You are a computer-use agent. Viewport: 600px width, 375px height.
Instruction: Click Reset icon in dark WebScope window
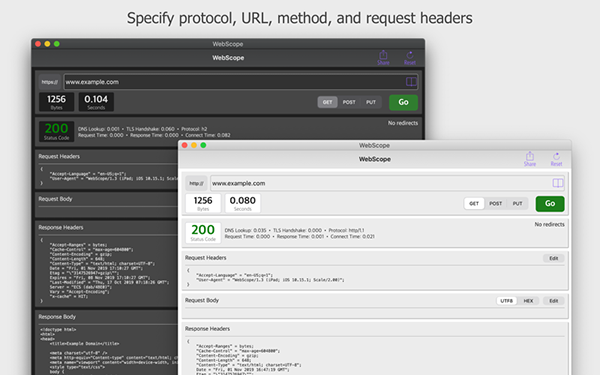(410, 58)
